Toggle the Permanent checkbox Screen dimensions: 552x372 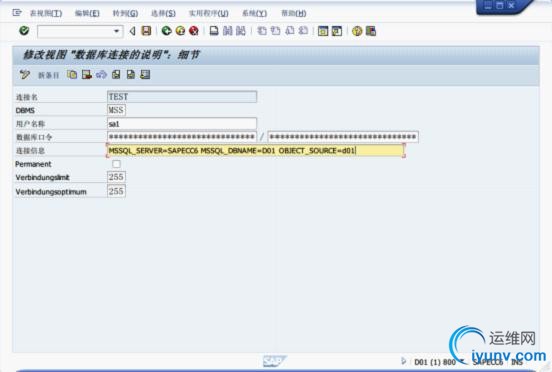[x=116, y=164]
